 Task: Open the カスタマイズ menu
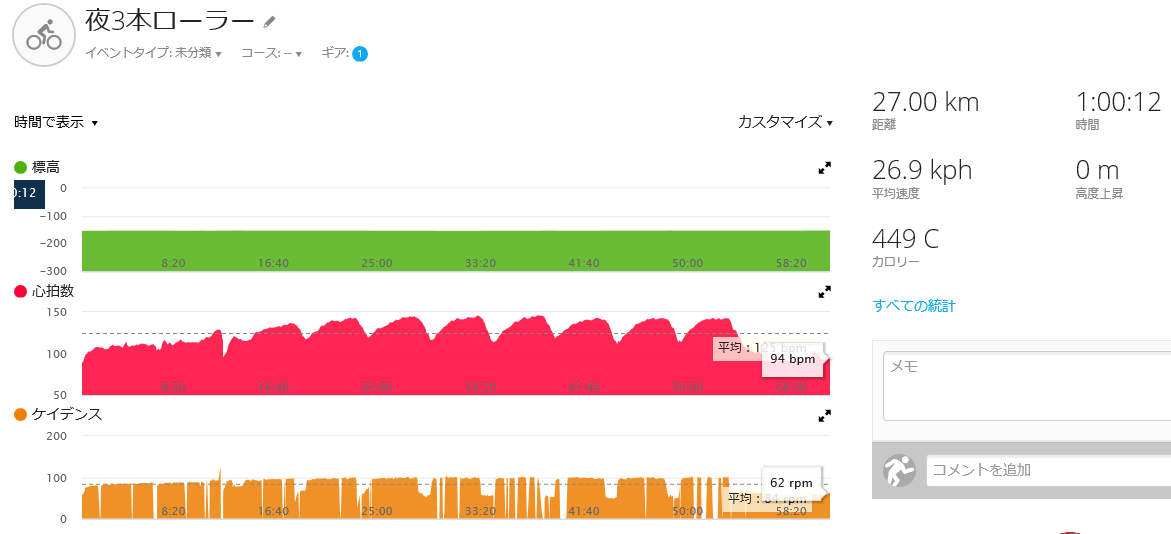785,122
